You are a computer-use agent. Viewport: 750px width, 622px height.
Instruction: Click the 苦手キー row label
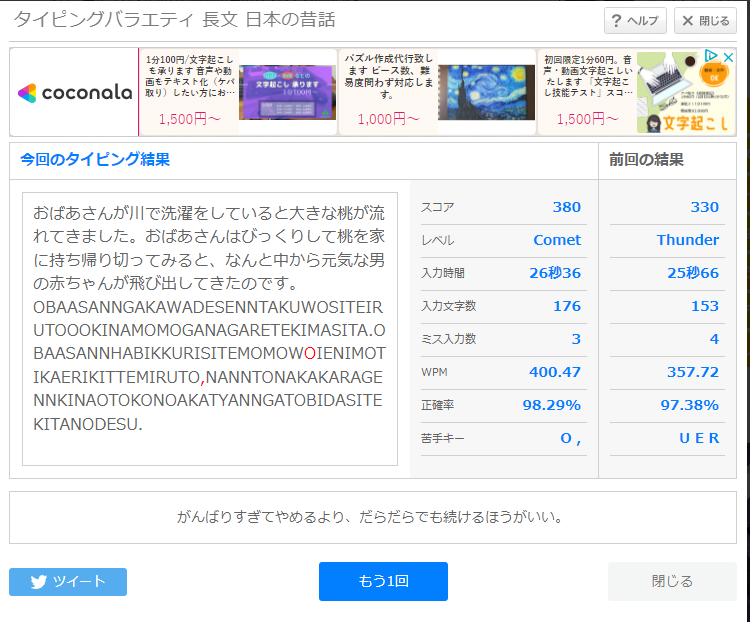click(x=442, y=438)
